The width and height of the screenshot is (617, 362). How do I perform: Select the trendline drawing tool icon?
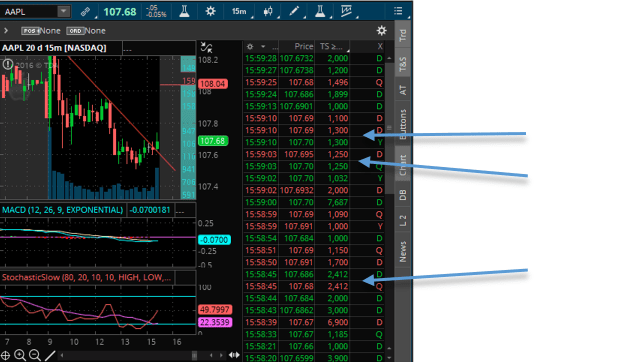[x=50, y=356]
